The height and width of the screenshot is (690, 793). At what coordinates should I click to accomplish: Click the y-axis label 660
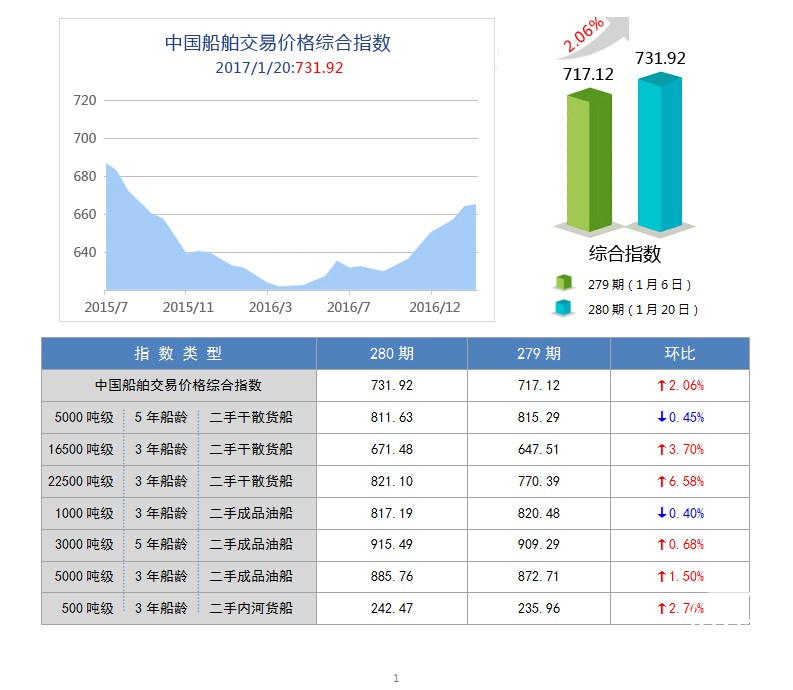84,214
